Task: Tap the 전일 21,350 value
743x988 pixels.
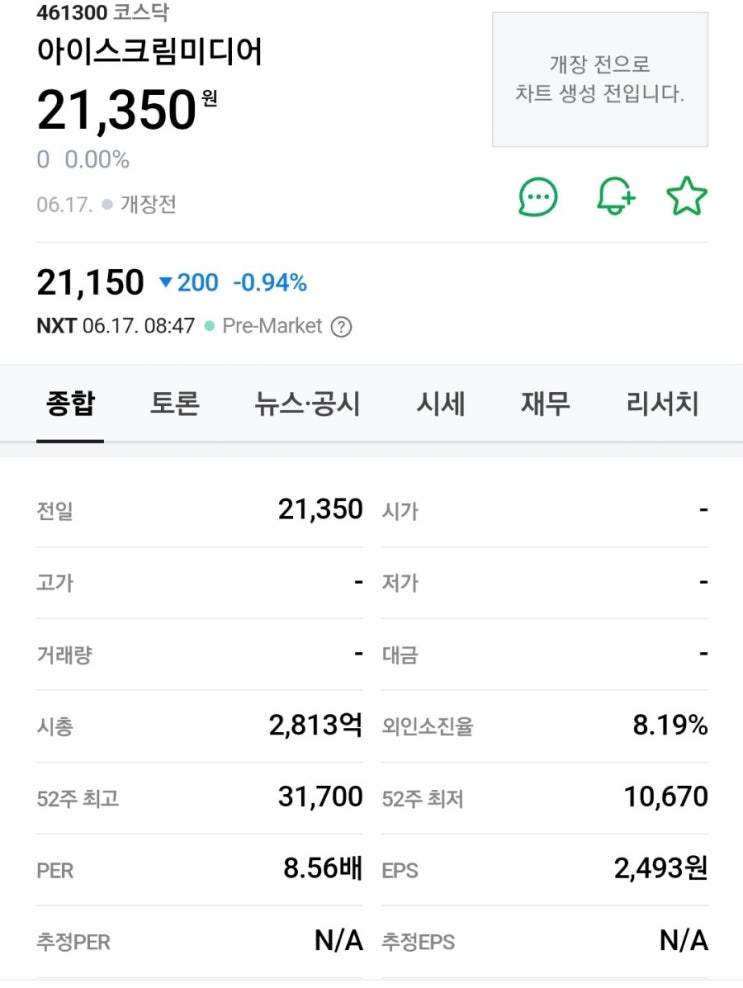Action: [x=320, y=510]
